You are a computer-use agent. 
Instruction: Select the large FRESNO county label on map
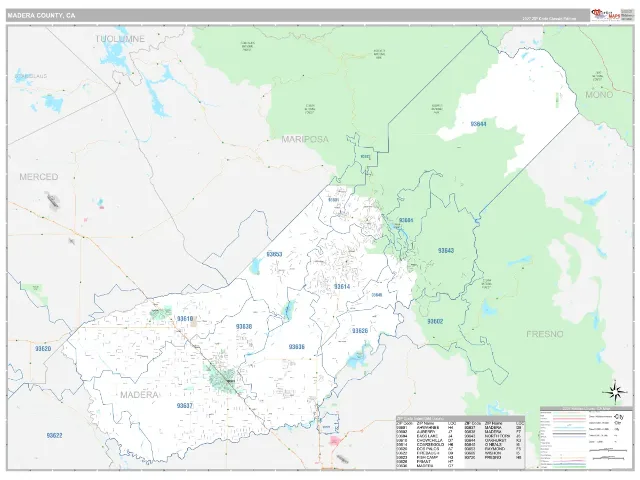[544, 334]
